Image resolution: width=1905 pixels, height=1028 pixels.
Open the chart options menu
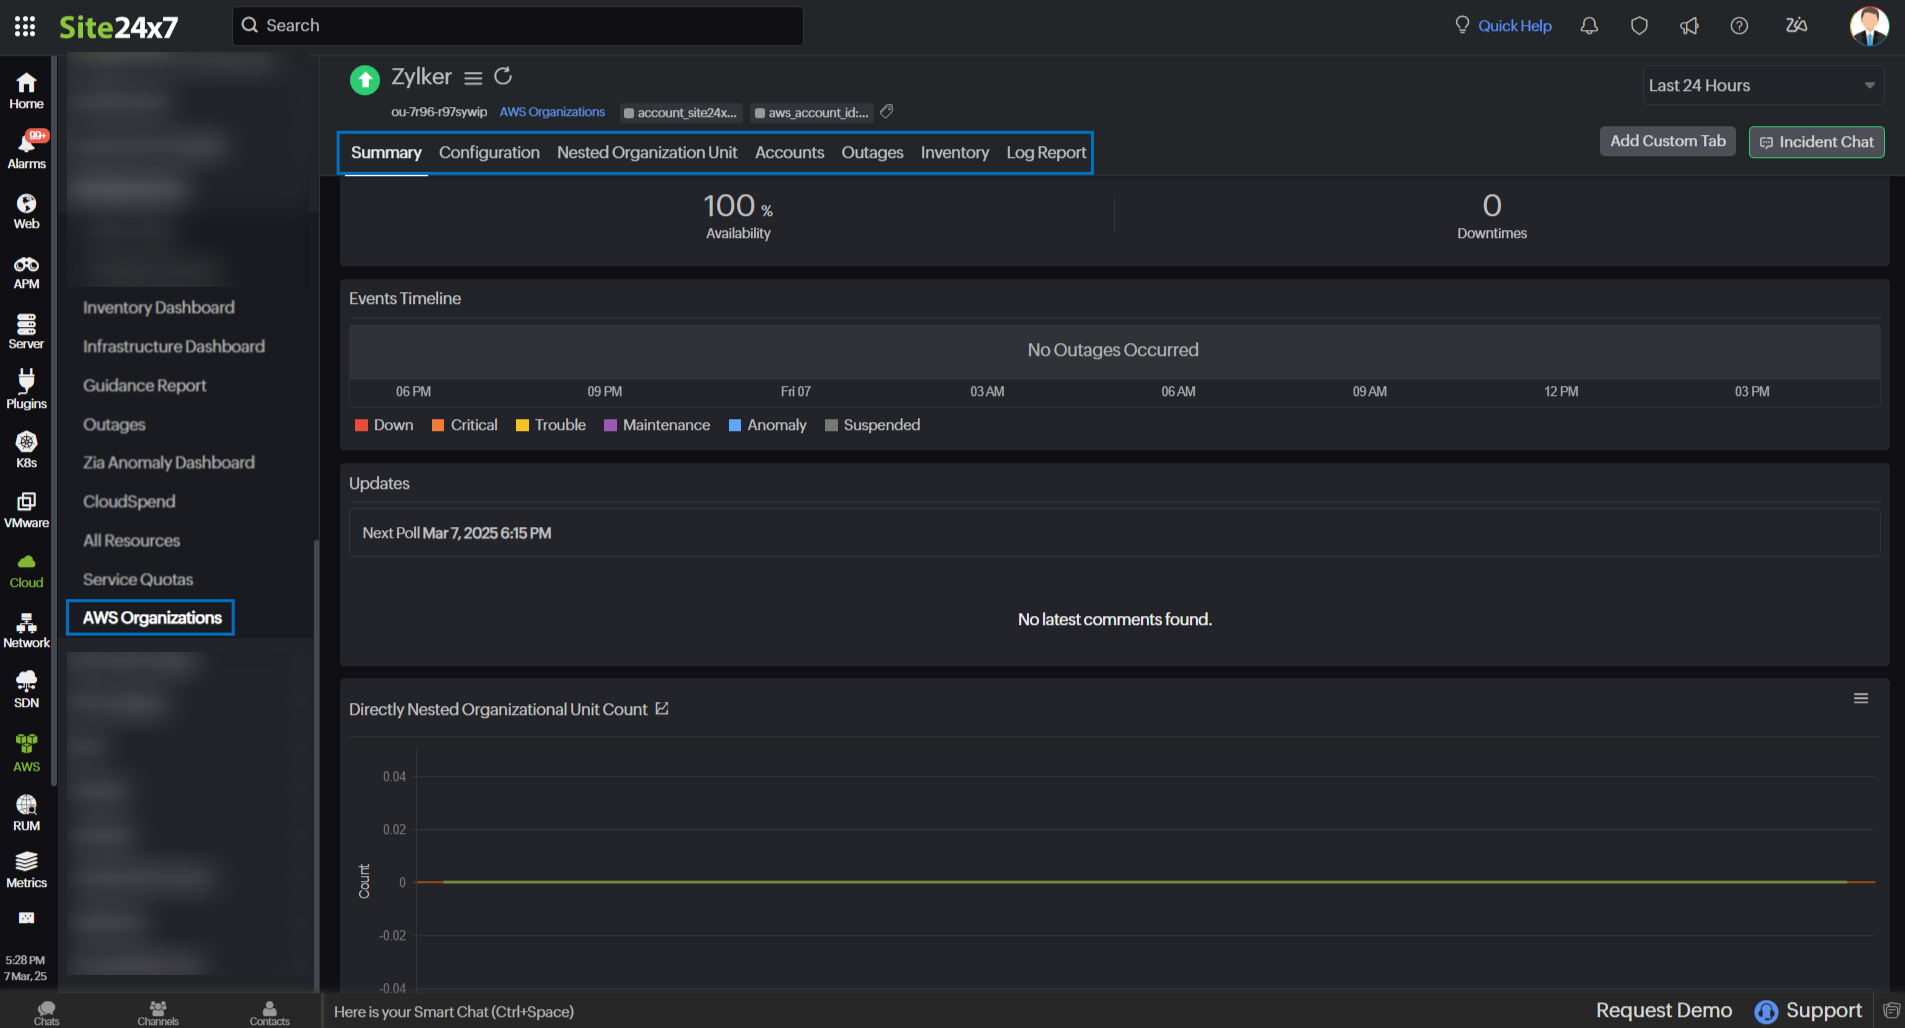pos(1860,699)
